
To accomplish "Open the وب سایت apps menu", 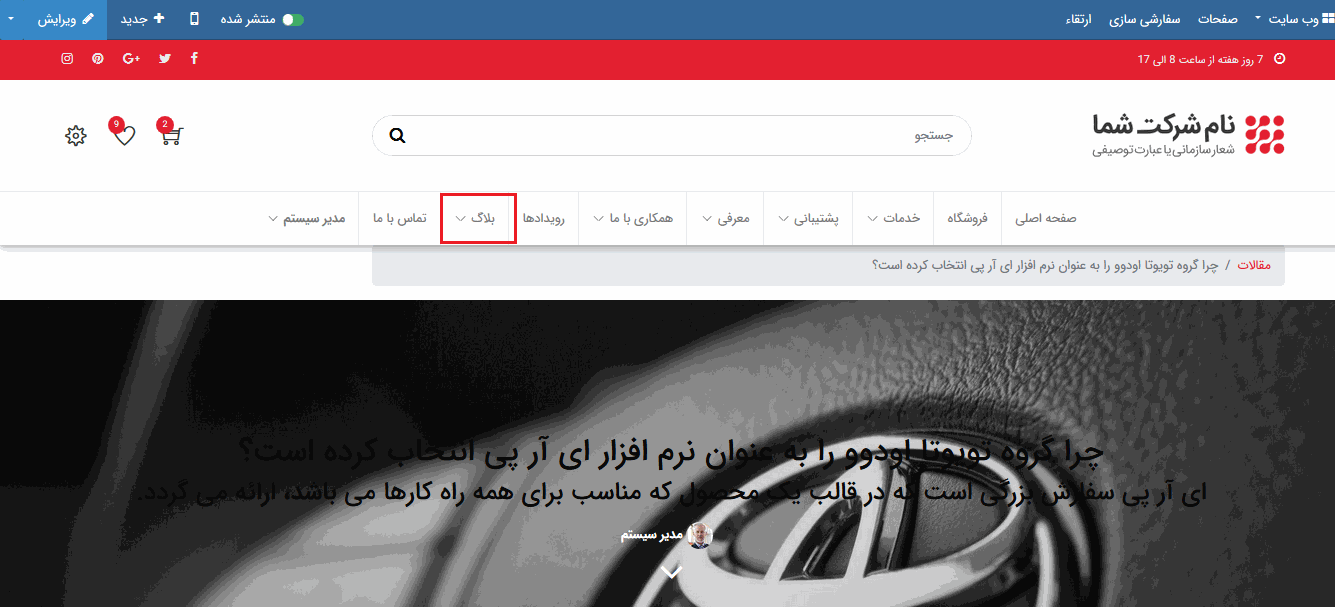I will point(1294,19).
